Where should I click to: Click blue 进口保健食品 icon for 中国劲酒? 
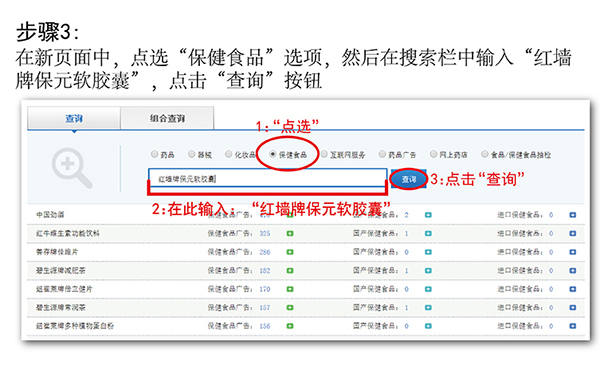tap(572, 215)
